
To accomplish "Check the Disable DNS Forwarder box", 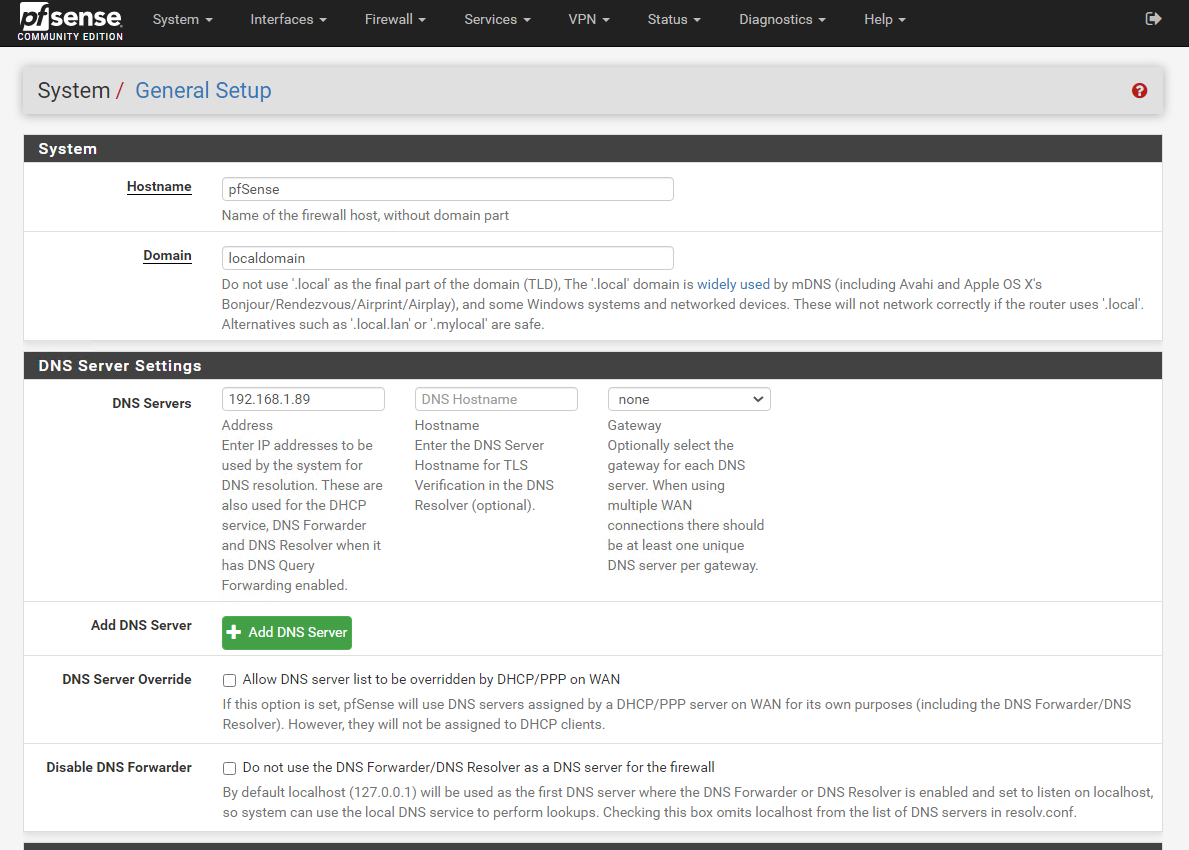I will [x=230, y=768].
